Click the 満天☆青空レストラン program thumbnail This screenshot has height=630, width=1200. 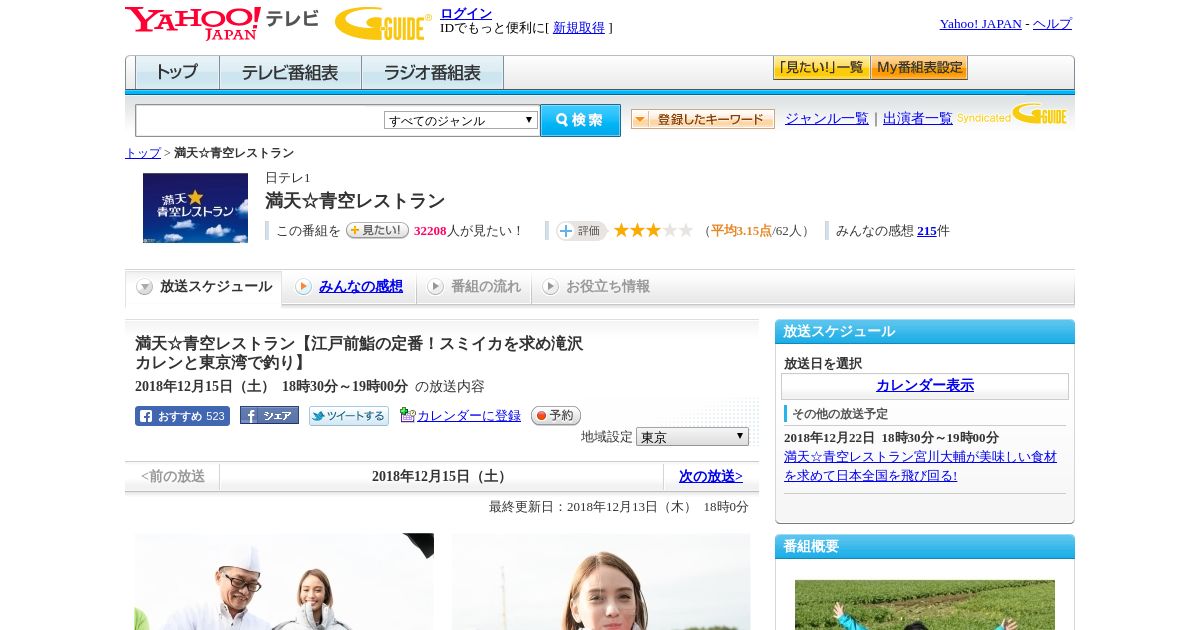tap(195, 208)
